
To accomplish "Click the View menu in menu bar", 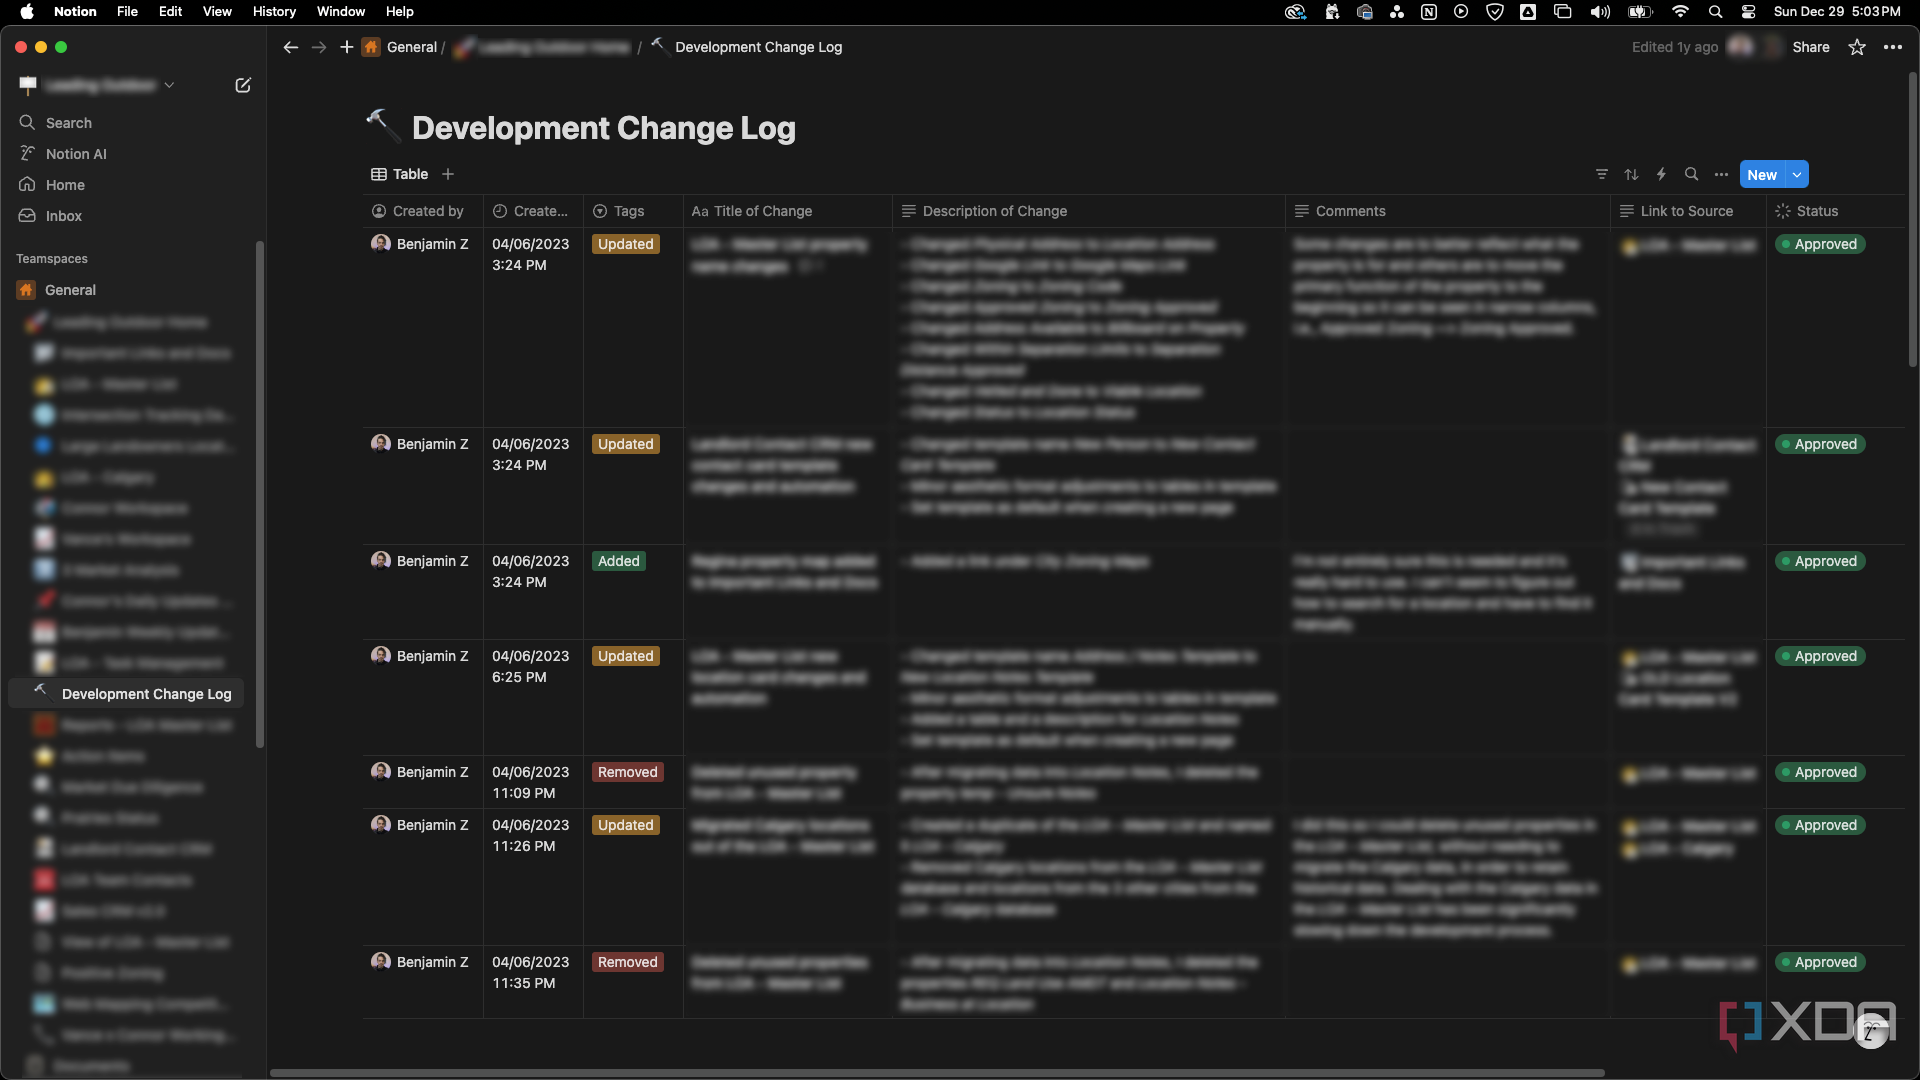I will tap(214, 12).
